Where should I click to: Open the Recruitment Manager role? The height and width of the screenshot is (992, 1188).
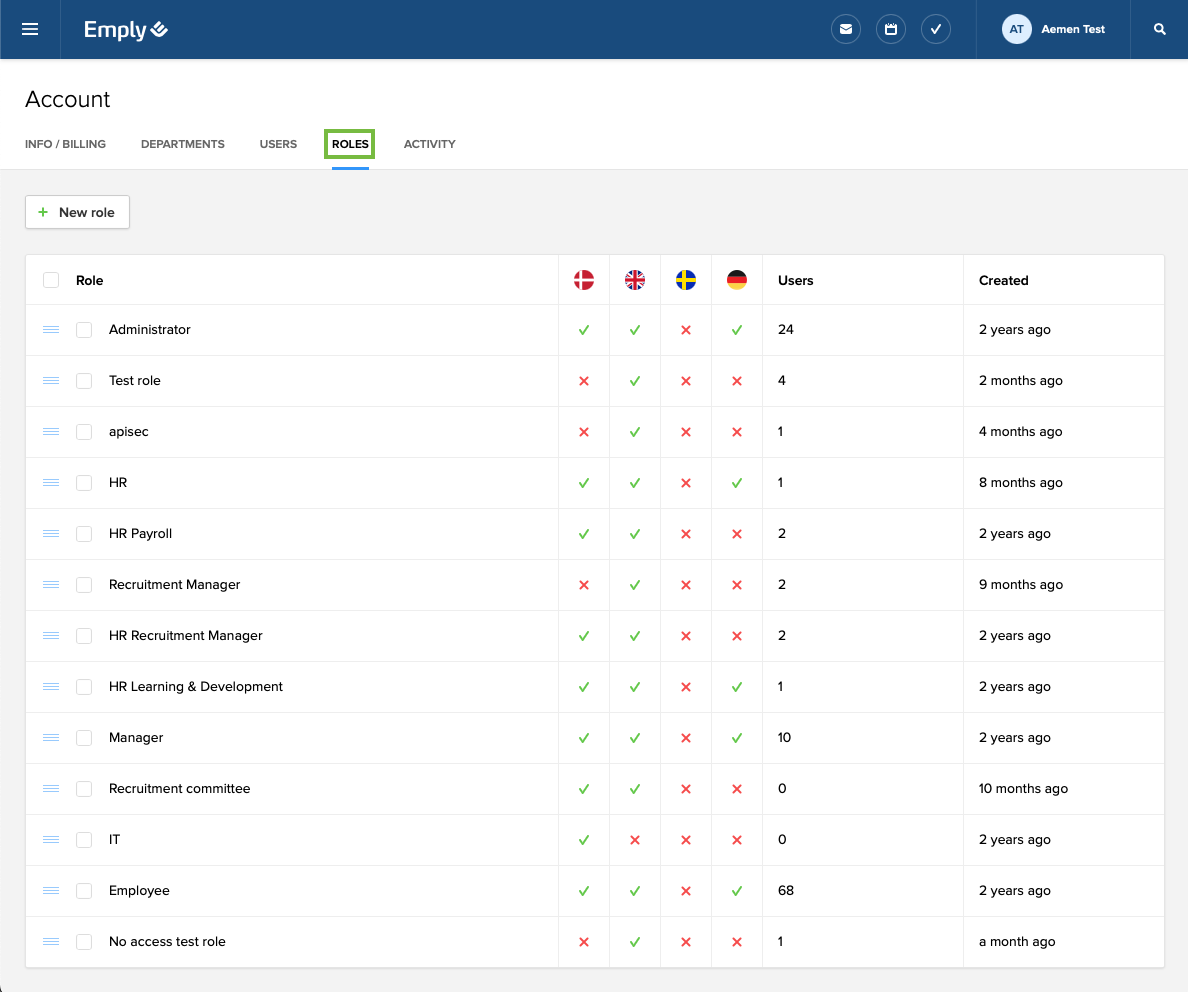[x=175, y=585]
